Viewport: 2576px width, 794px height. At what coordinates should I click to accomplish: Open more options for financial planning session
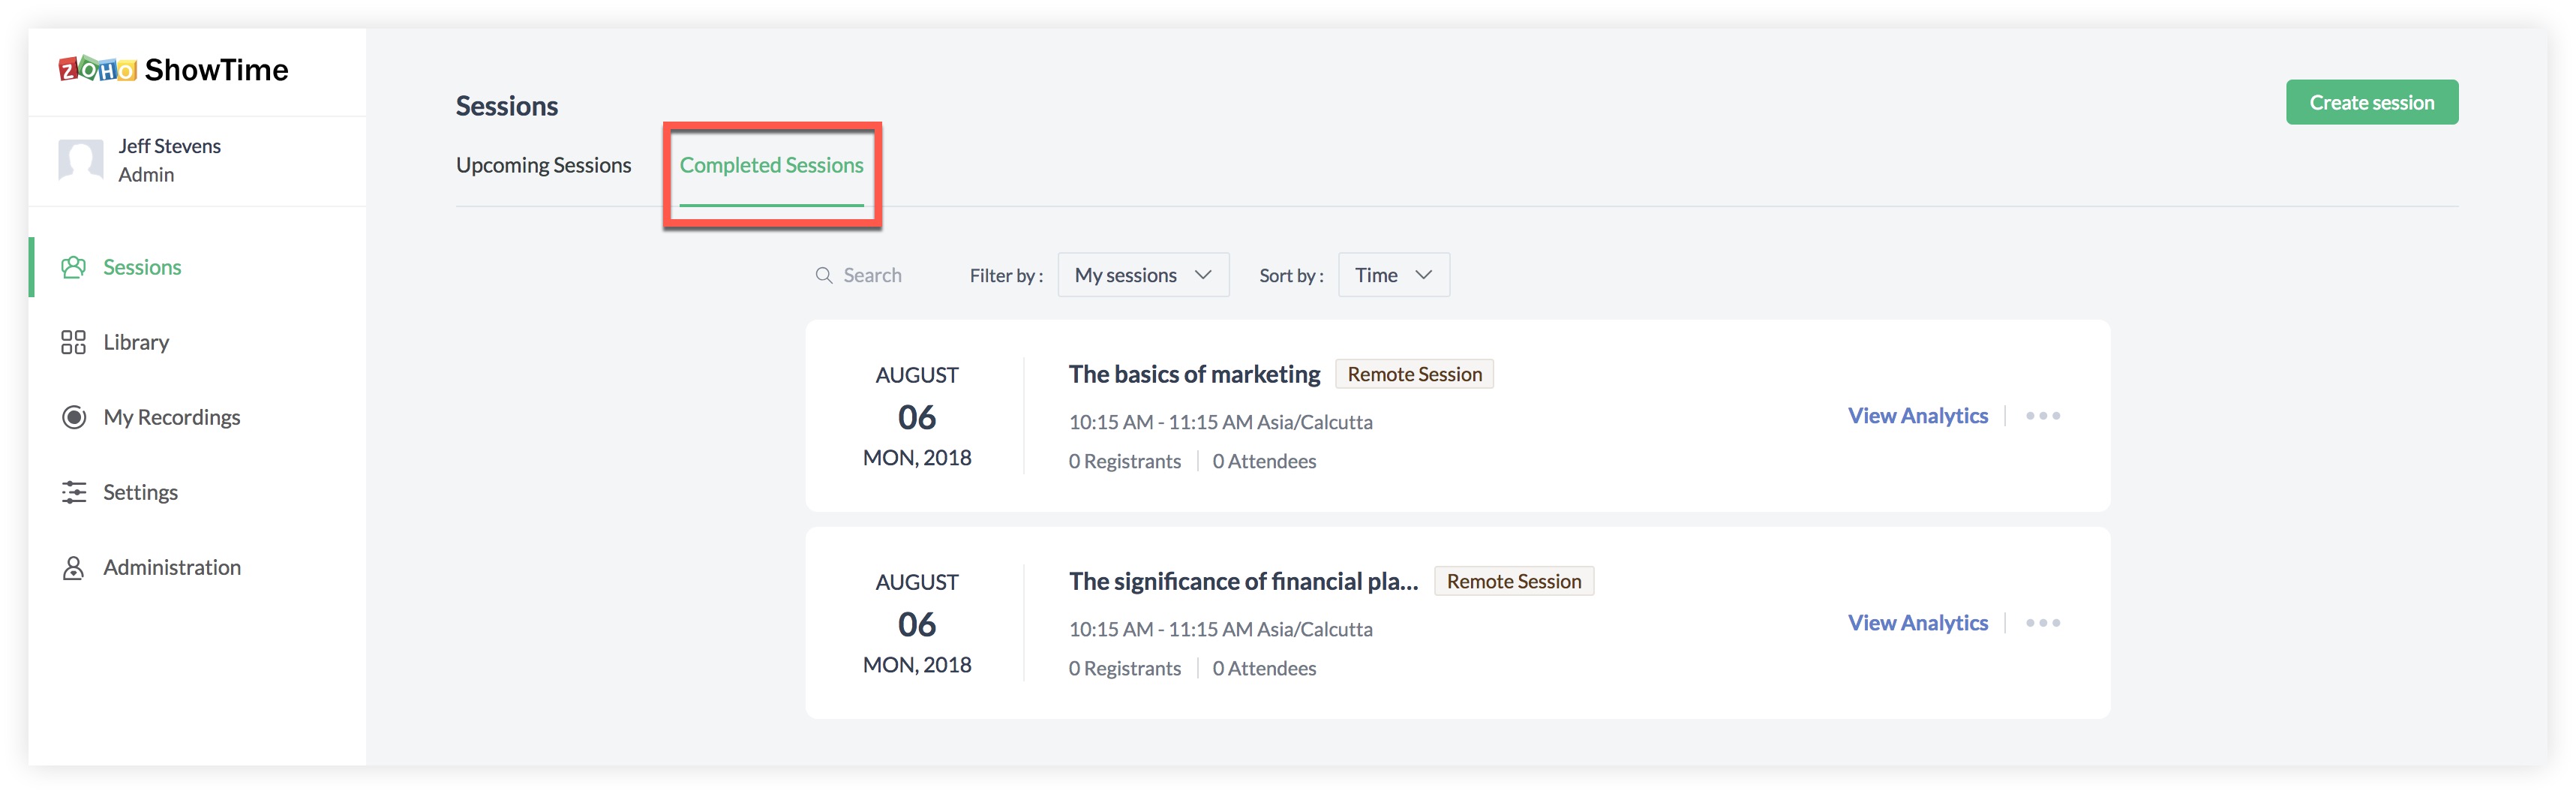click(2042, 623)
